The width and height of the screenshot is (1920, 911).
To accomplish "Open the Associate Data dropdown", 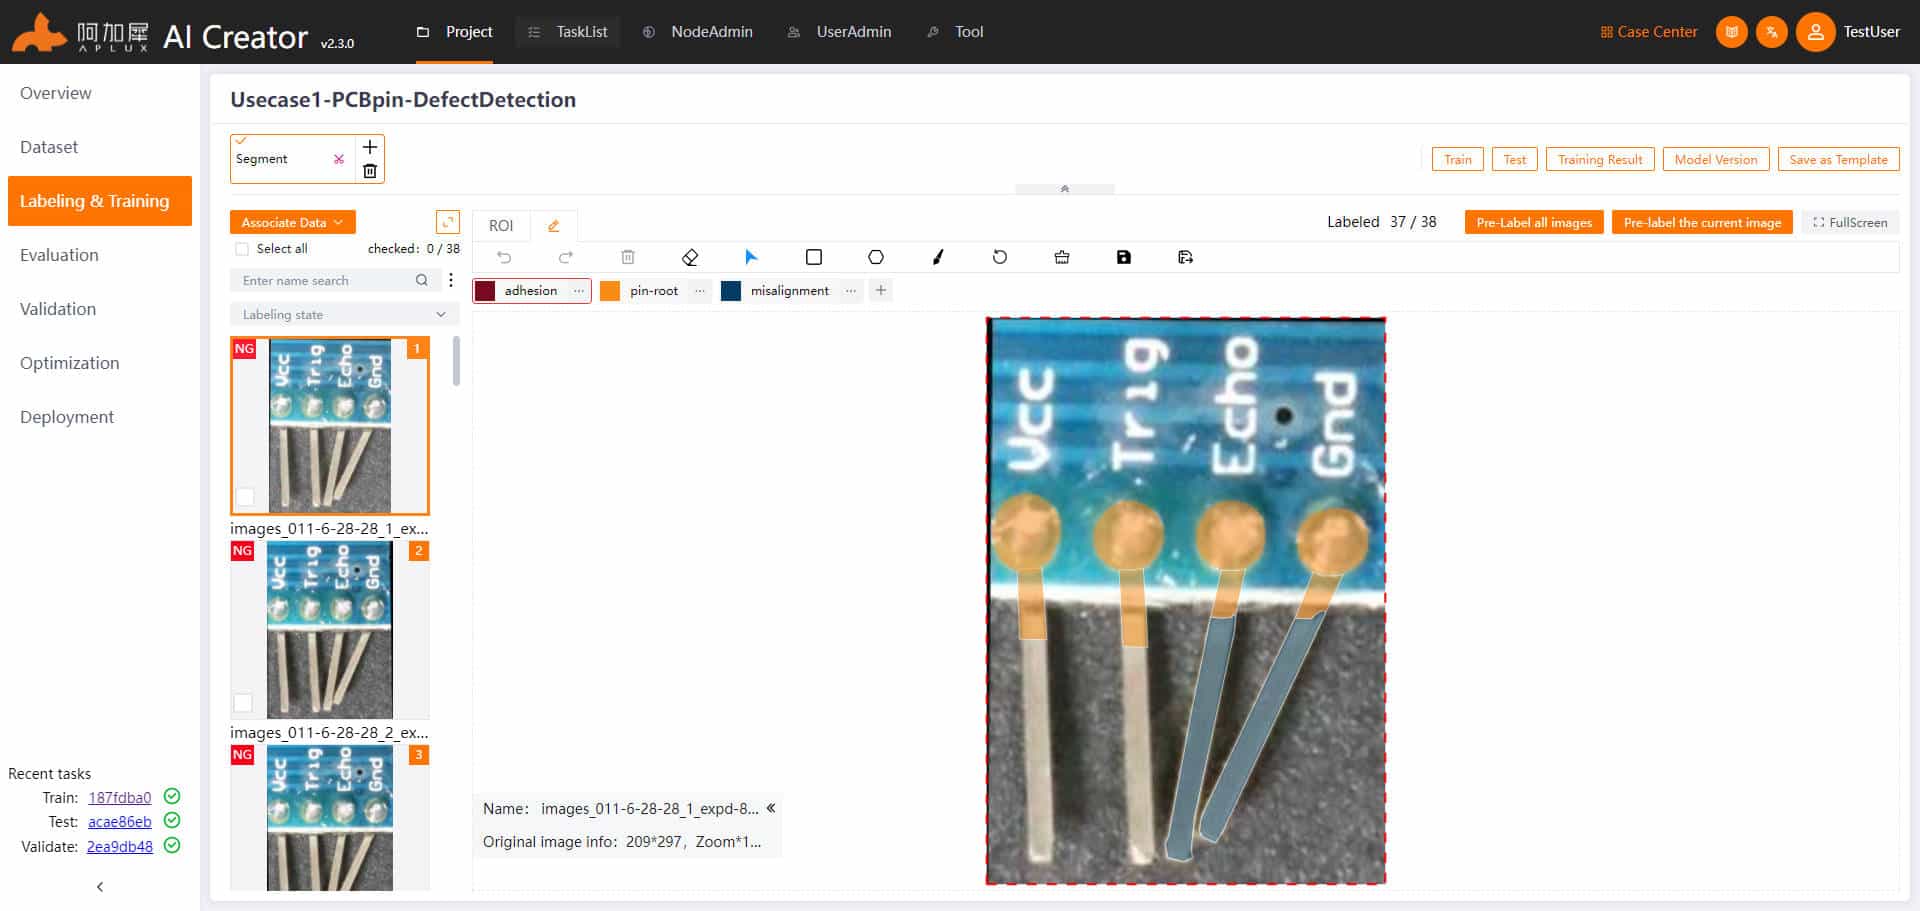I will tap(292, 222).
